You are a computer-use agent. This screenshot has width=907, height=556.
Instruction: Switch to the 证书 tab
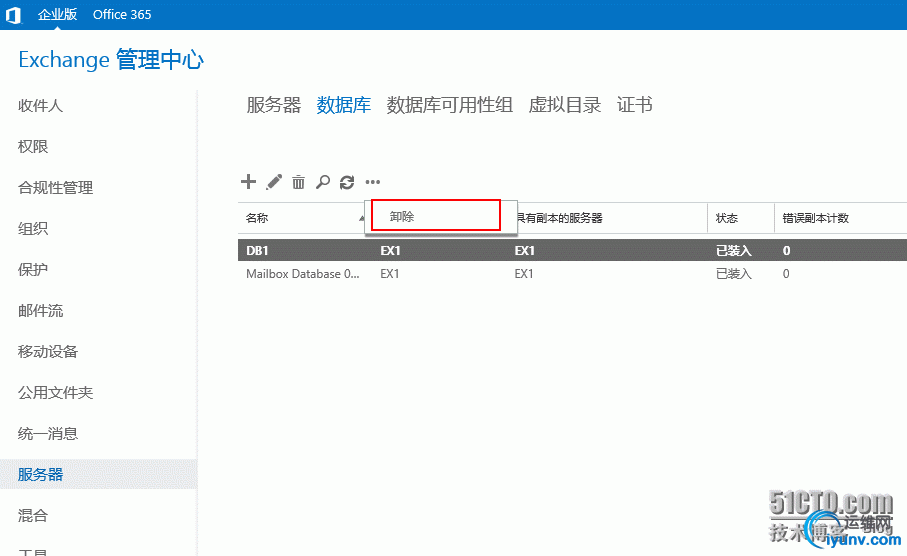(x=635, y=105)
